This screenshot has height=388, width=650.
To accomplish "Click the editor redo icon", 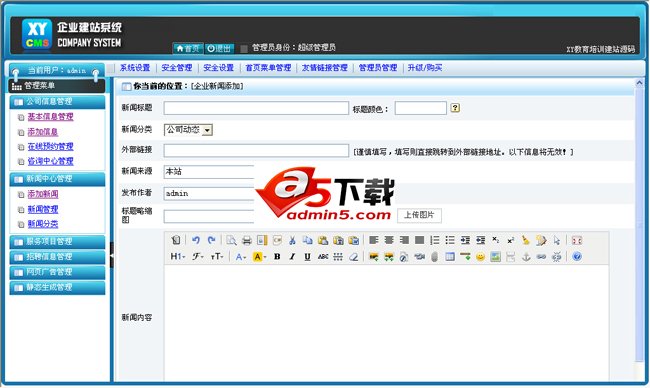I will (211, 240).
